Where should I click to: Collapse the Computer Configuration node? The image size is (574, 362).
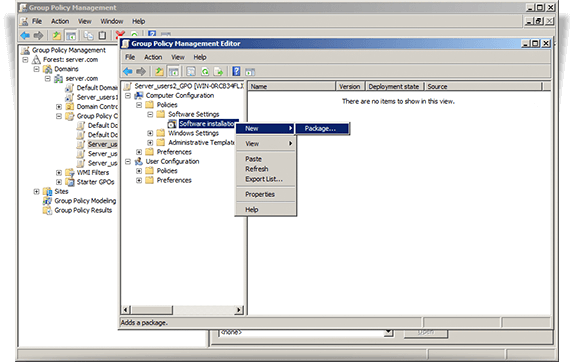[128, 96]
